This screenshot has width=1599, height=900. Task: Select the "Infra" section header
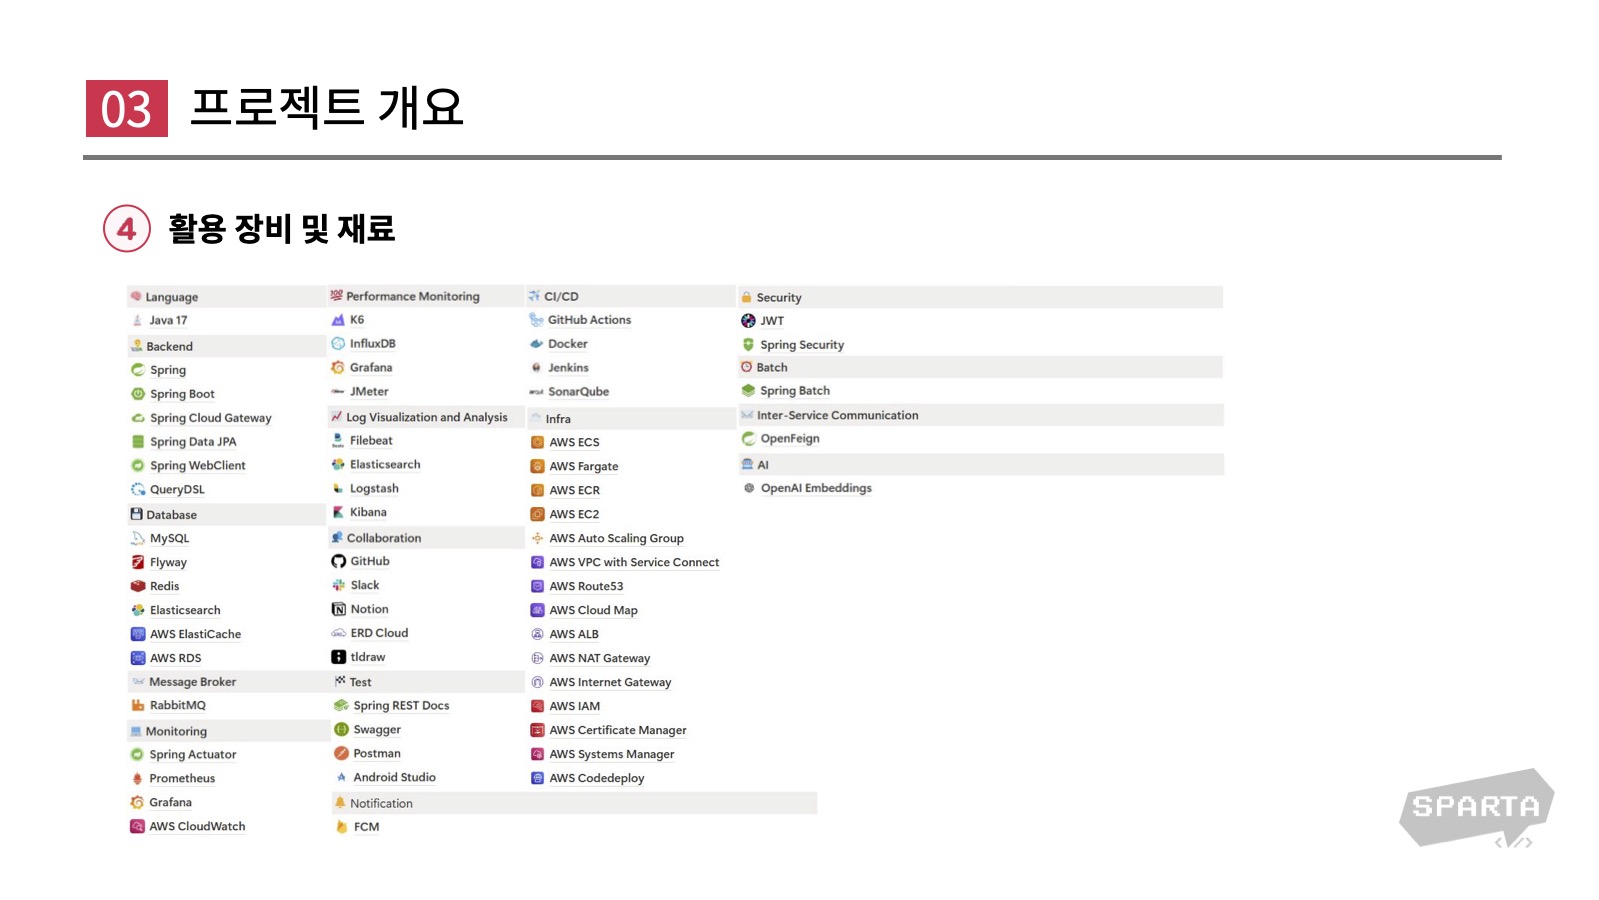(x=631, y=419)
